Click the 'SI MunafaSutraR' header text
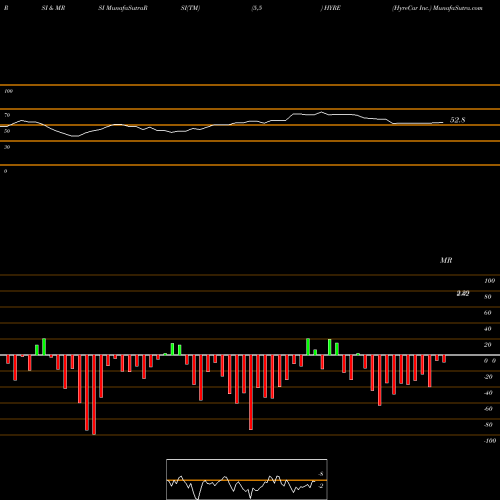Viewport: 500px width, 500px height. coord(123,8)
